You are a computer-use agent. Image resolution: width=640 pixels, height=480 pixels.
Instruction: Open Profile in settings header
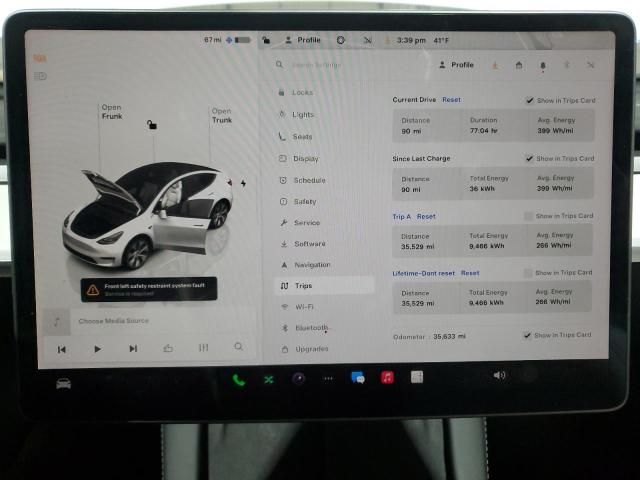pos(456,65)
